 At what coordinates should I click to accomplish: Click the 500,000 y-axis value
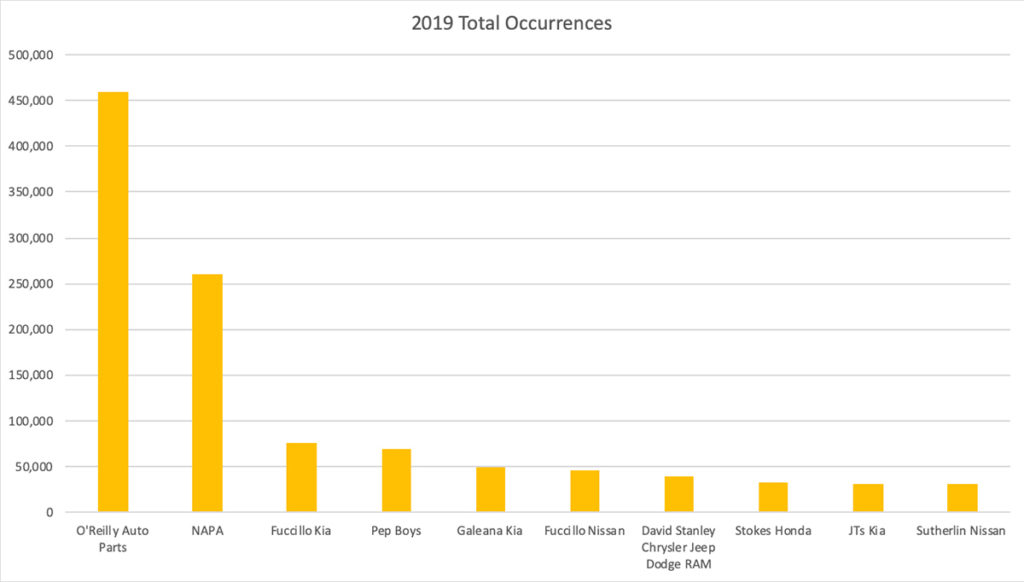tap(31, 55)
